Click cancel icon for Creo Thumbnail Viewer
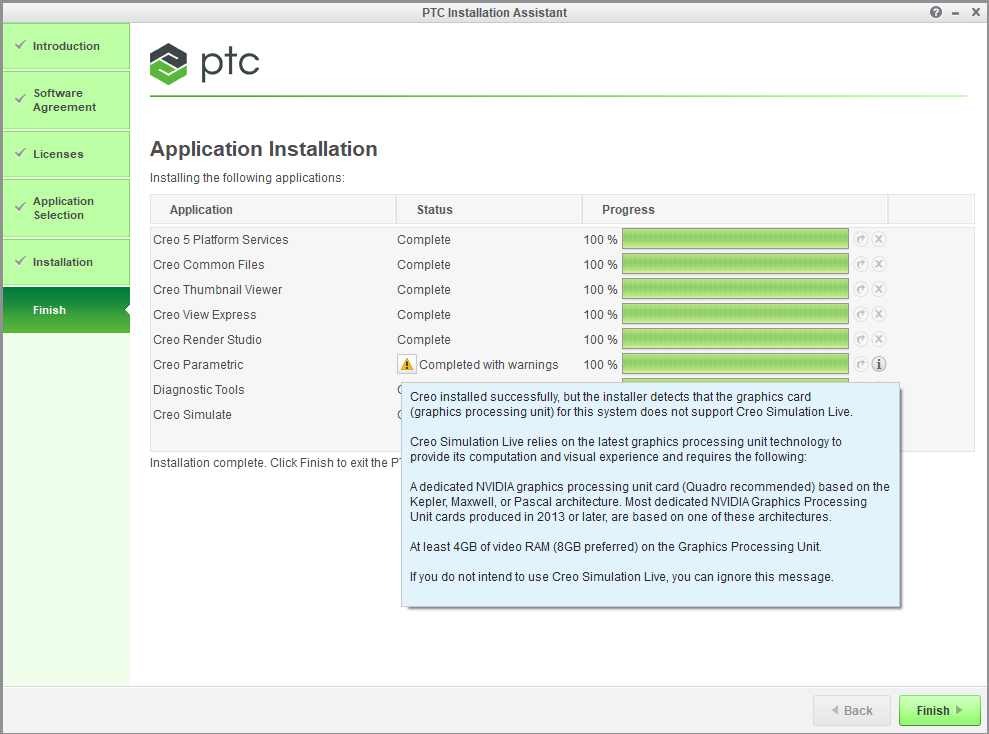Viewport: 989px width, 734px height. pos(879,289)
